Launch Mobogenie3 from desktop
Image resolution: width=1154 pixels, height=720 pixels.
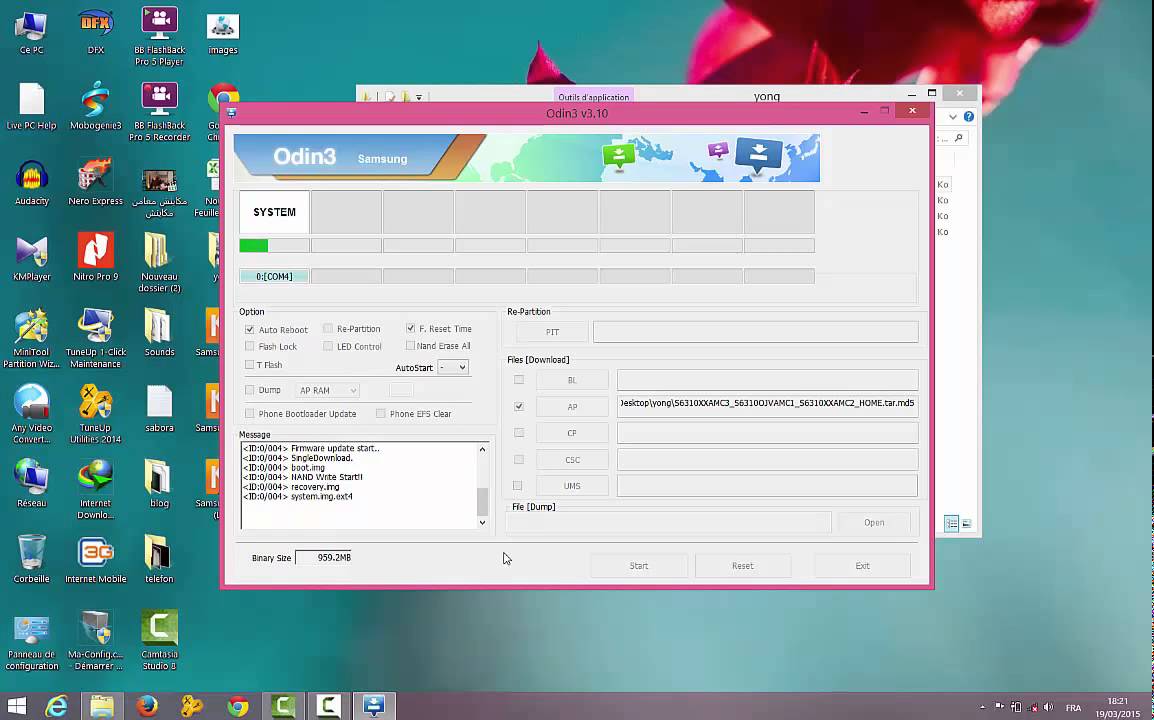pyautogui.click(x=96, y=107)
